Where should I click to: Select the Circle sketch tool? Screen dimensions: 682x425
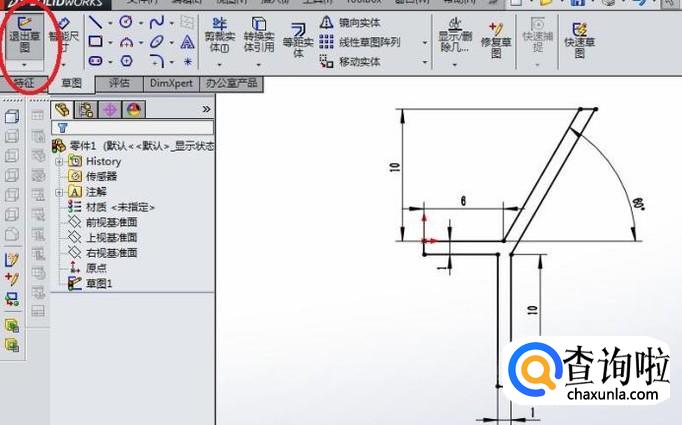(x=126, y=22)
